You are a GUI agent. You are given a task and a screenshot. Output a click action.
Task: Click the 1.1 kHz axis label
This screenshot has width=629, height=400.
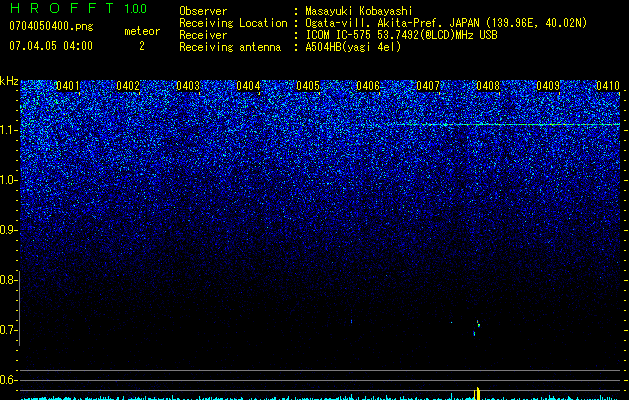coord(8,130)
